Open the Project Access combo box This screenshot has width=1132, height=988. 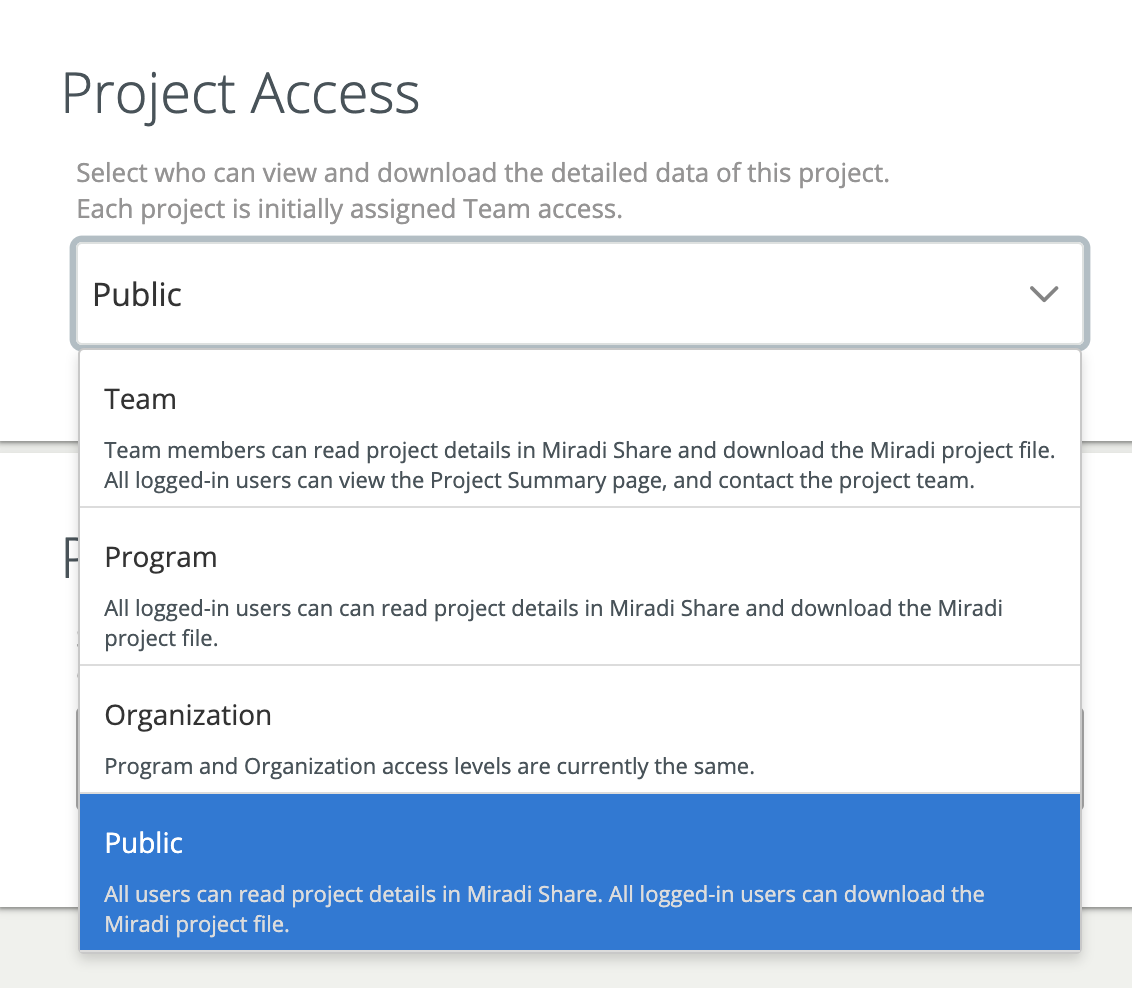(x=580, y=294)
